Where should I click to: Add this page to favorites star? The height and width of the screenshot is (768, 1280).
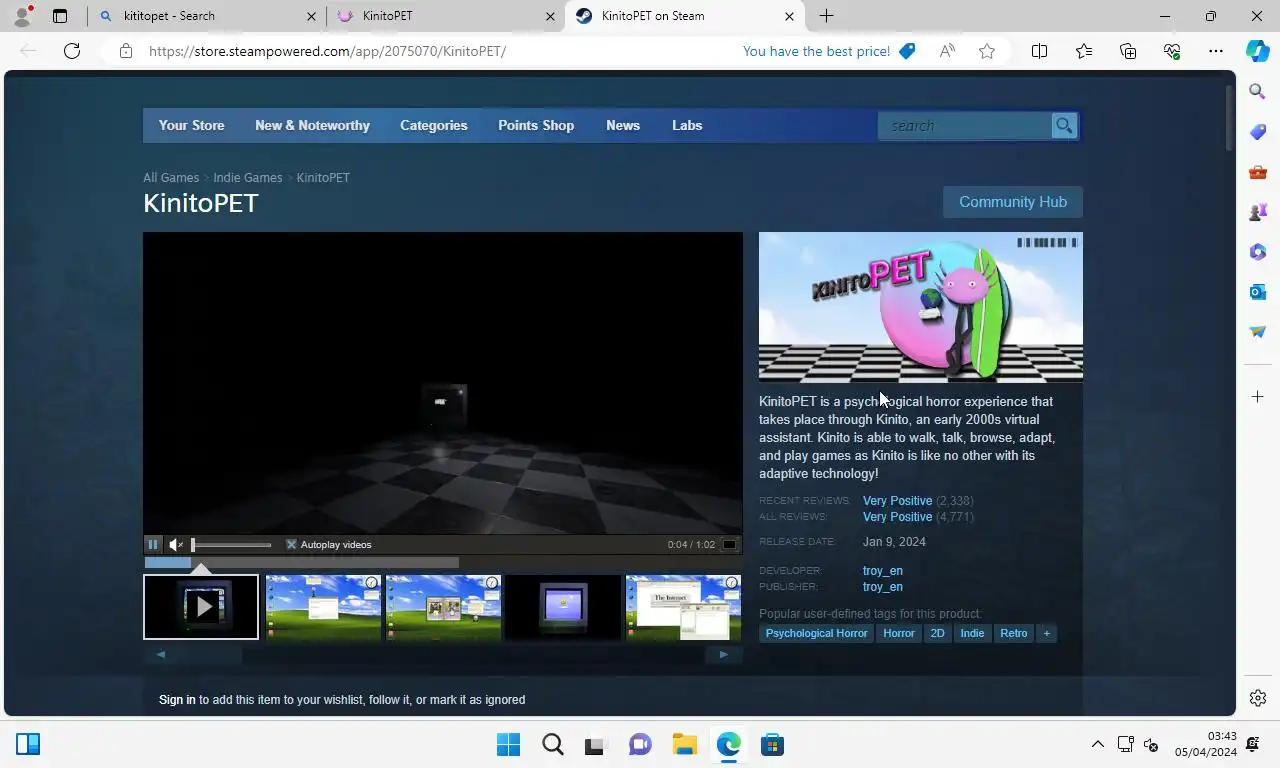(x=987, y=51)
